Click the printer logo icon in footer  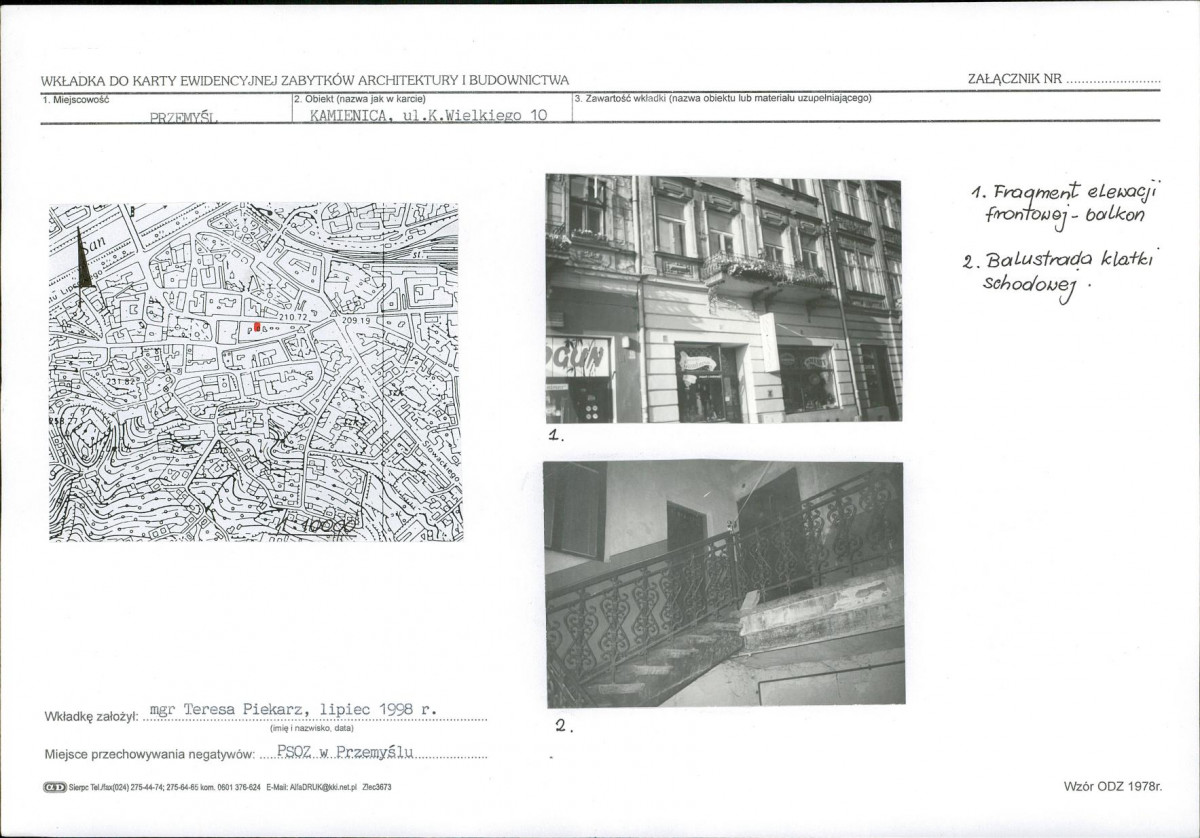54,788
